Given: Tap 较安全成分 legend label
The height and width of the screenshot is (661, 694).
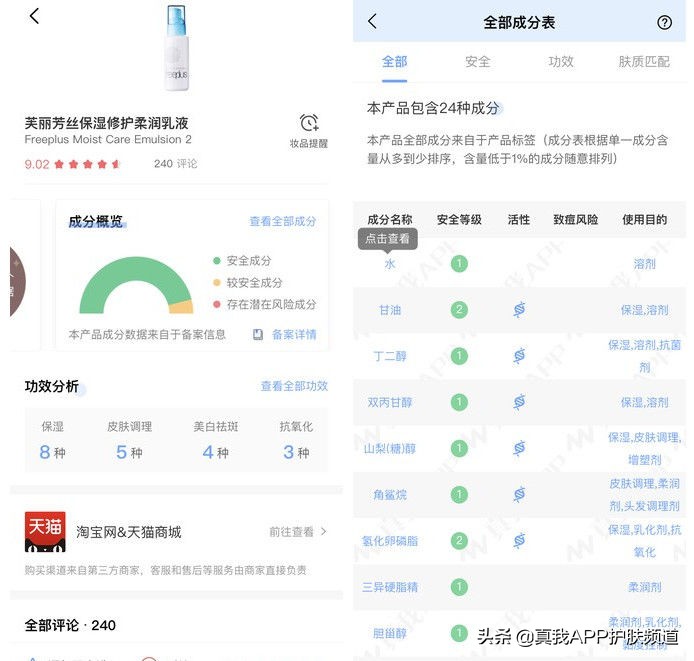Looking at the screenshot, I should pos(254,282).
